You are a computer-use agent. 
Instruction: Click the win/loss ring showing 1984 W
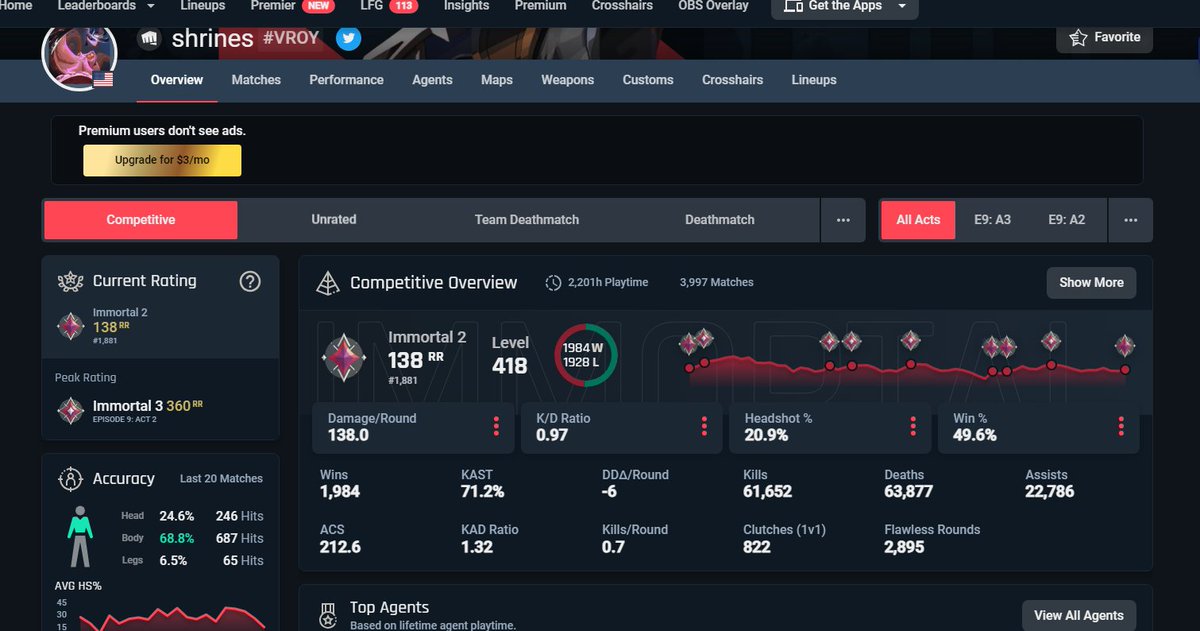(586, 355)
